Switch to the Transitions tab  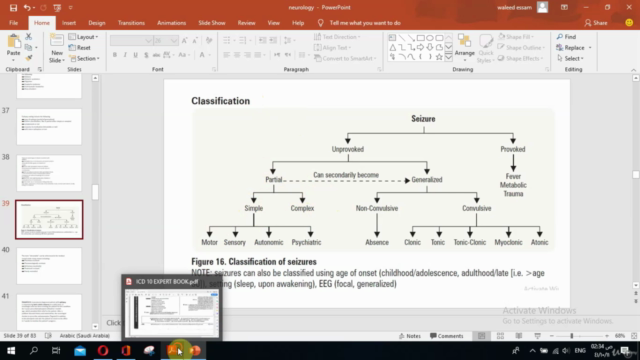coord(131,23)
